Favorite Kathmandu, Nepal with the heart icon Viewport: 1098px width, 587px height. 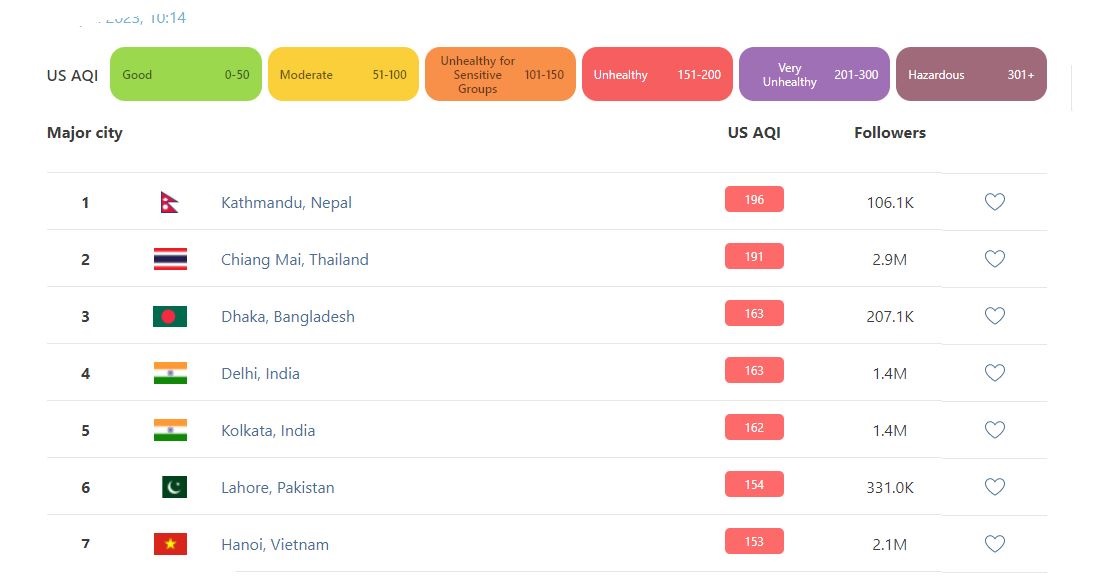coord(994,202)
